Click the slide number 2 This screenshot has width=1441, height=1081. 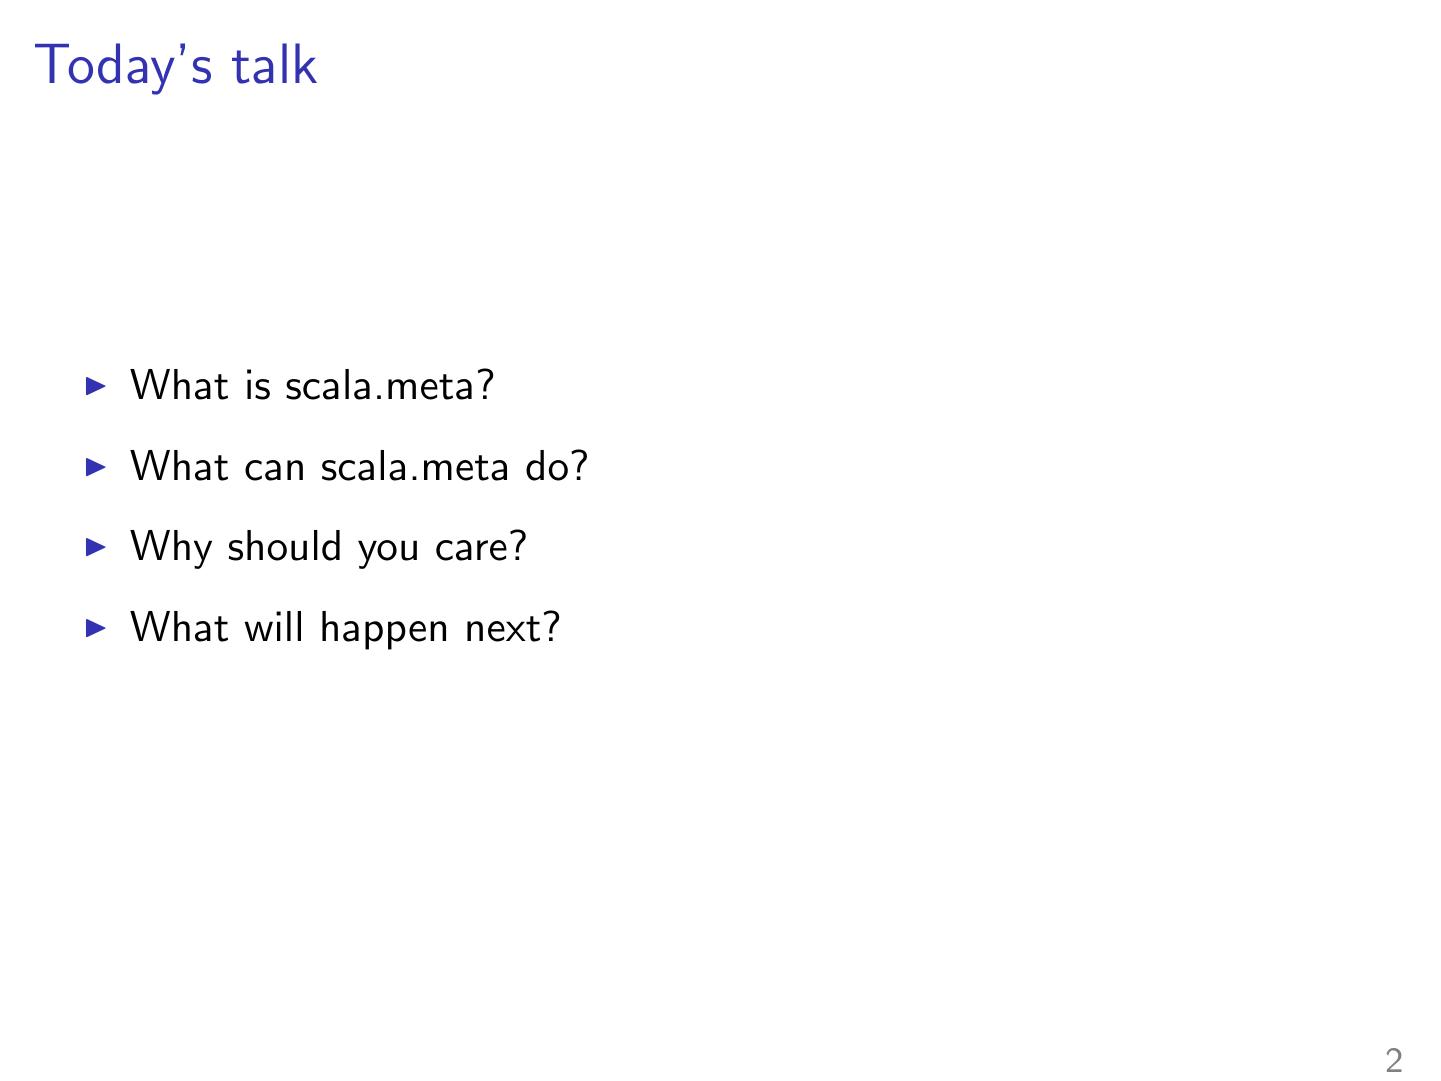(x=1393, y=1060)
